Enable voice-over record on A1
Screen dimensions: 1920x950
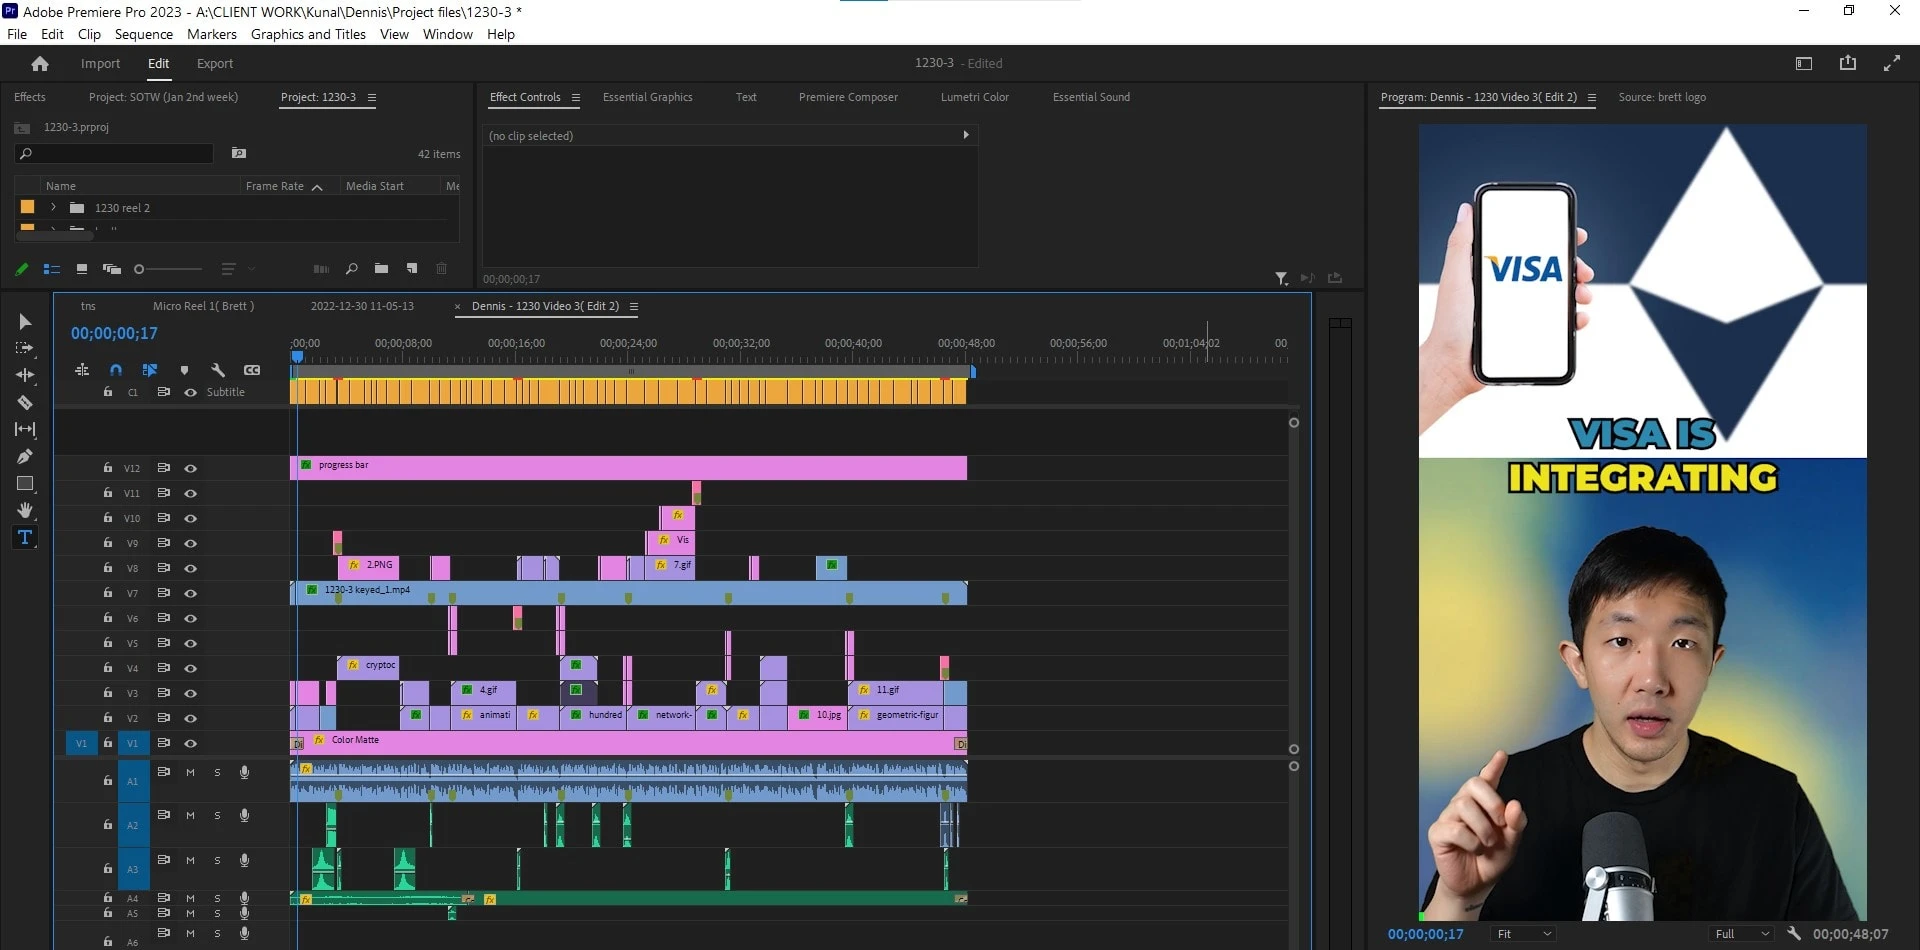coord(244,772)
